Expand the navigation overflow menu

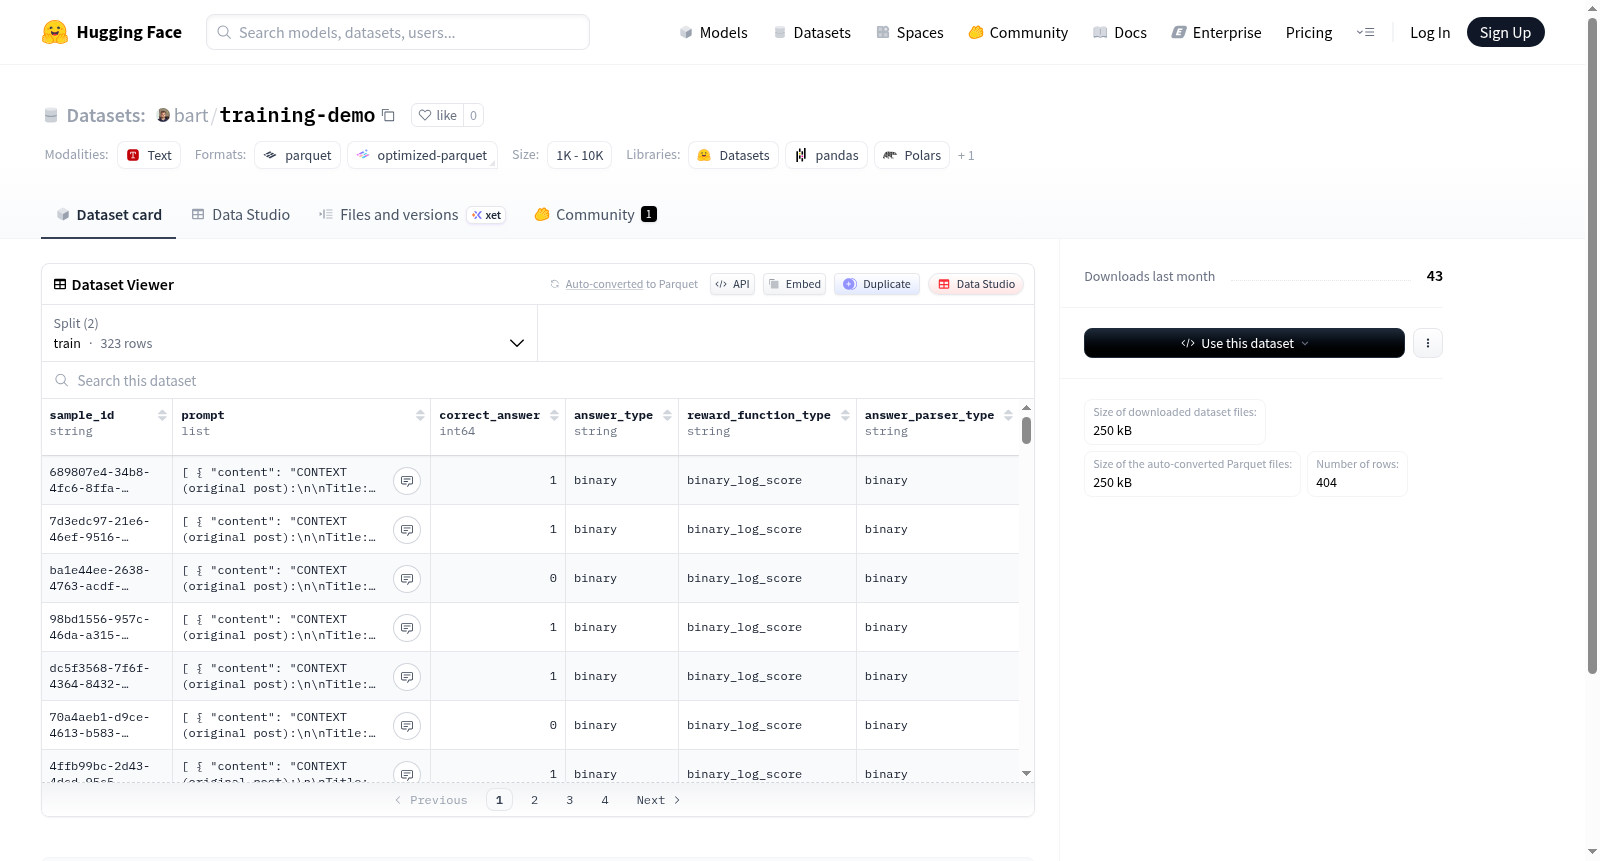click(1365, 32)
